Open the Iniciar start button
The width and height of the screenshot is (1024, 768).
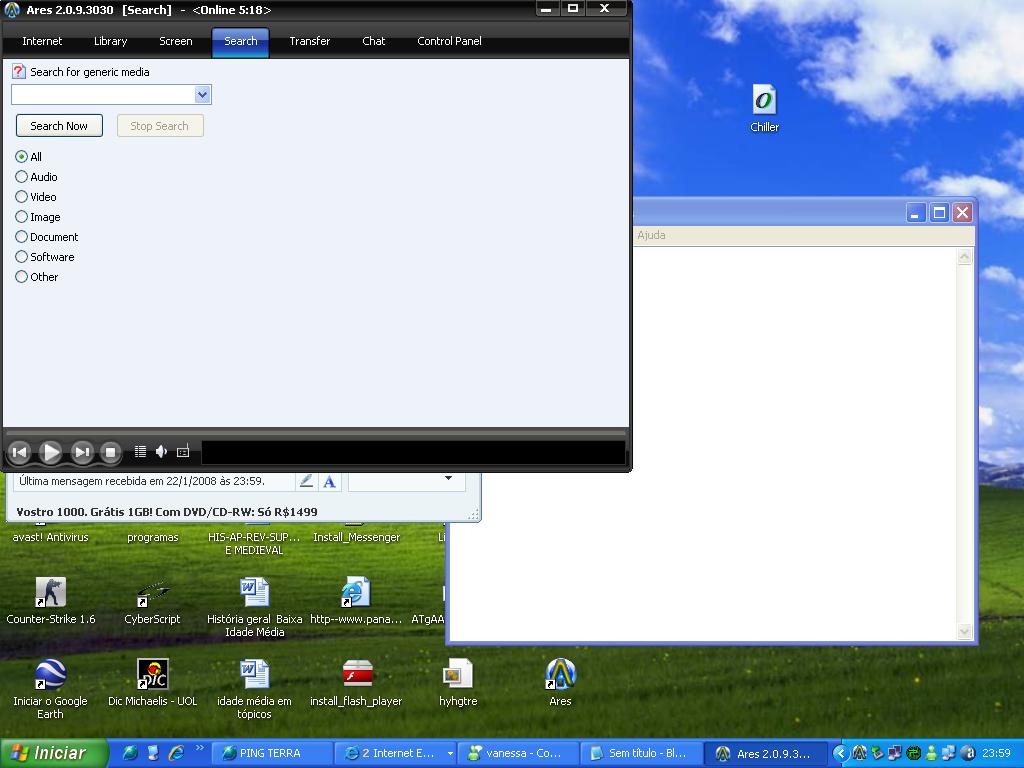coord(54,753)
